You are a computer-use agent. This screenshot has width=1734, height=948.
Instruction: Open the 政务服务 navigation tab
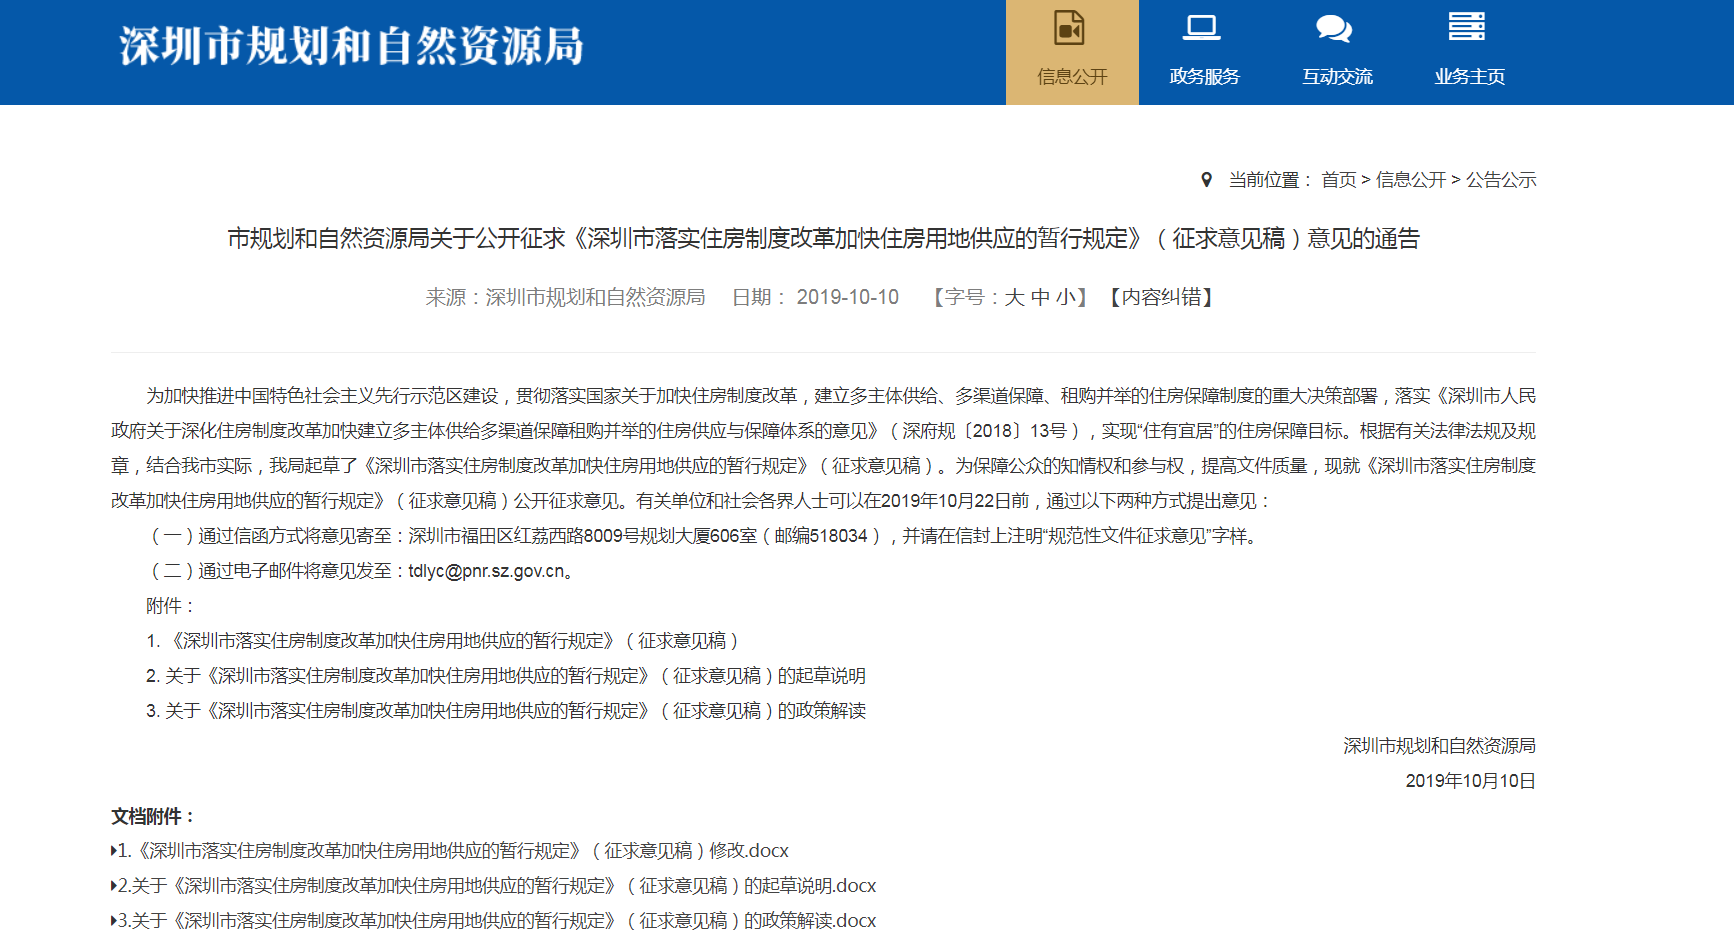1204,76
